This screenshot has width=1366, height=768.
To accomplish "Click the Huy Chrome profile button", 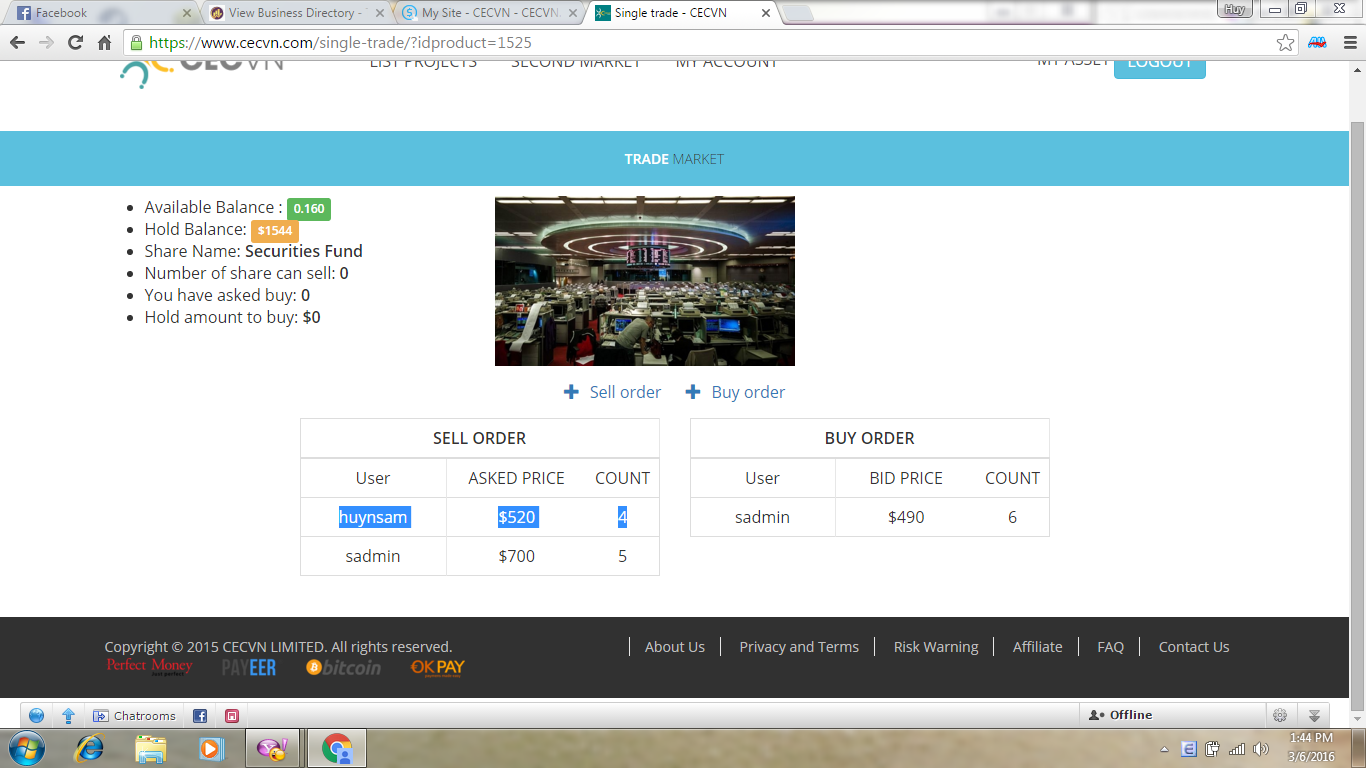I will point(1235,9).
